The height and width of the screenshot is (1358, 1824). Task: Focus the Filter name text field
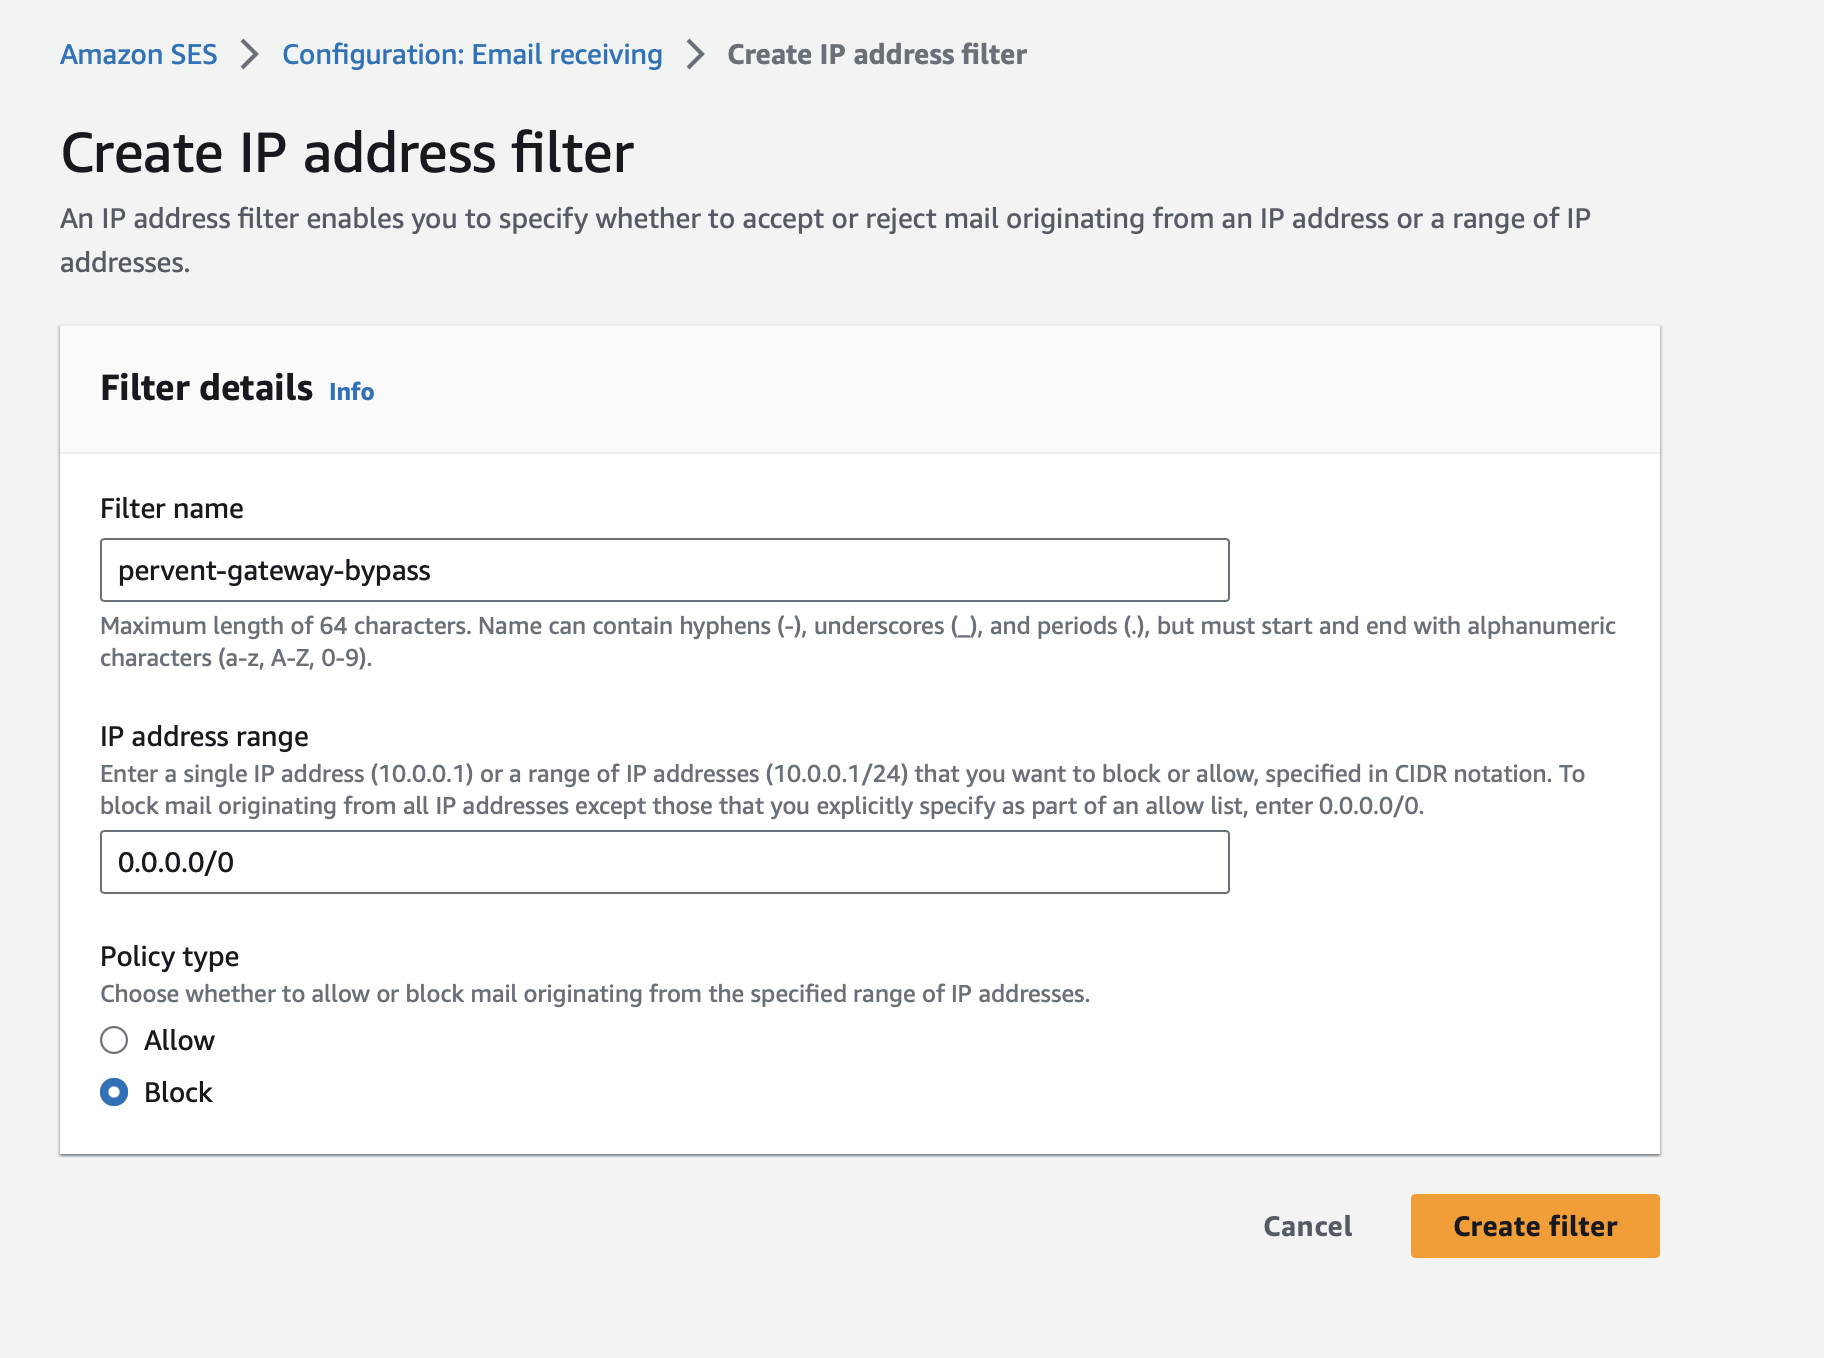(665, 570)
